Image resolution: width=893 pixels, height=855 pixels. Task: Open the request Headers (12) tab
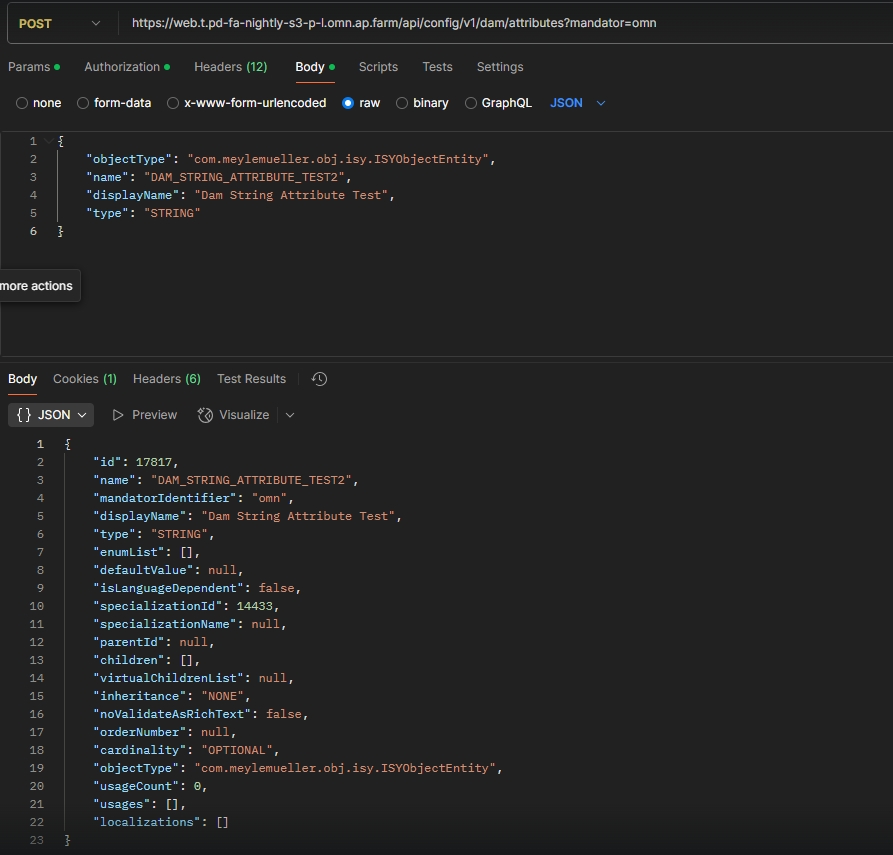click(x=230, y=67)
